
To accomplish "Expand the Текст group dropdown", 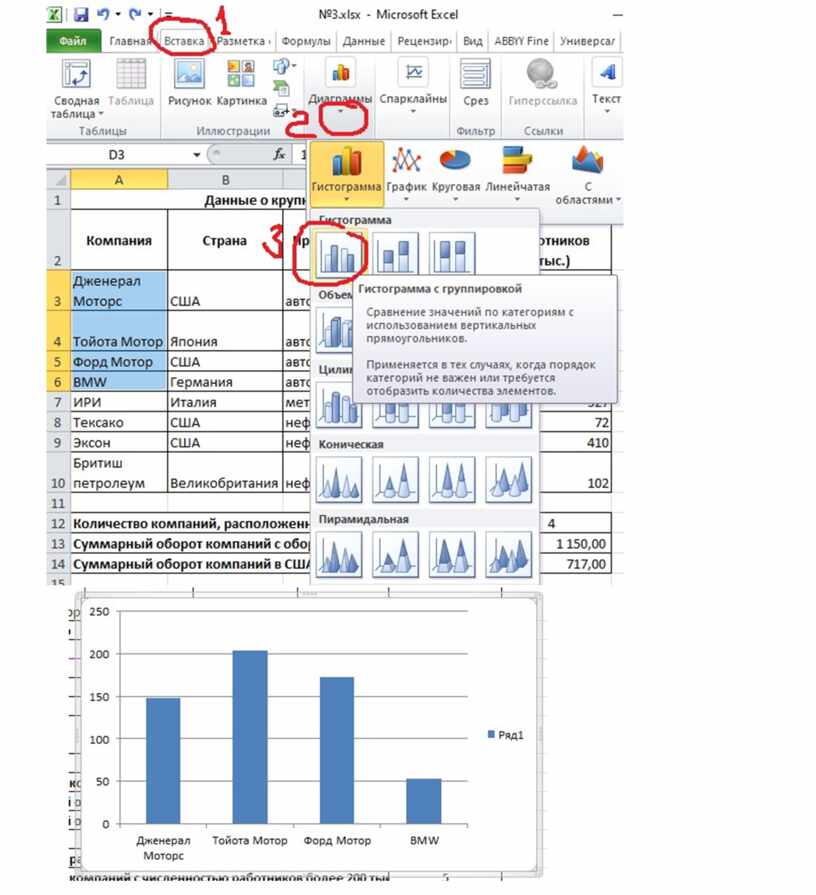I will (x=607, y=111).
